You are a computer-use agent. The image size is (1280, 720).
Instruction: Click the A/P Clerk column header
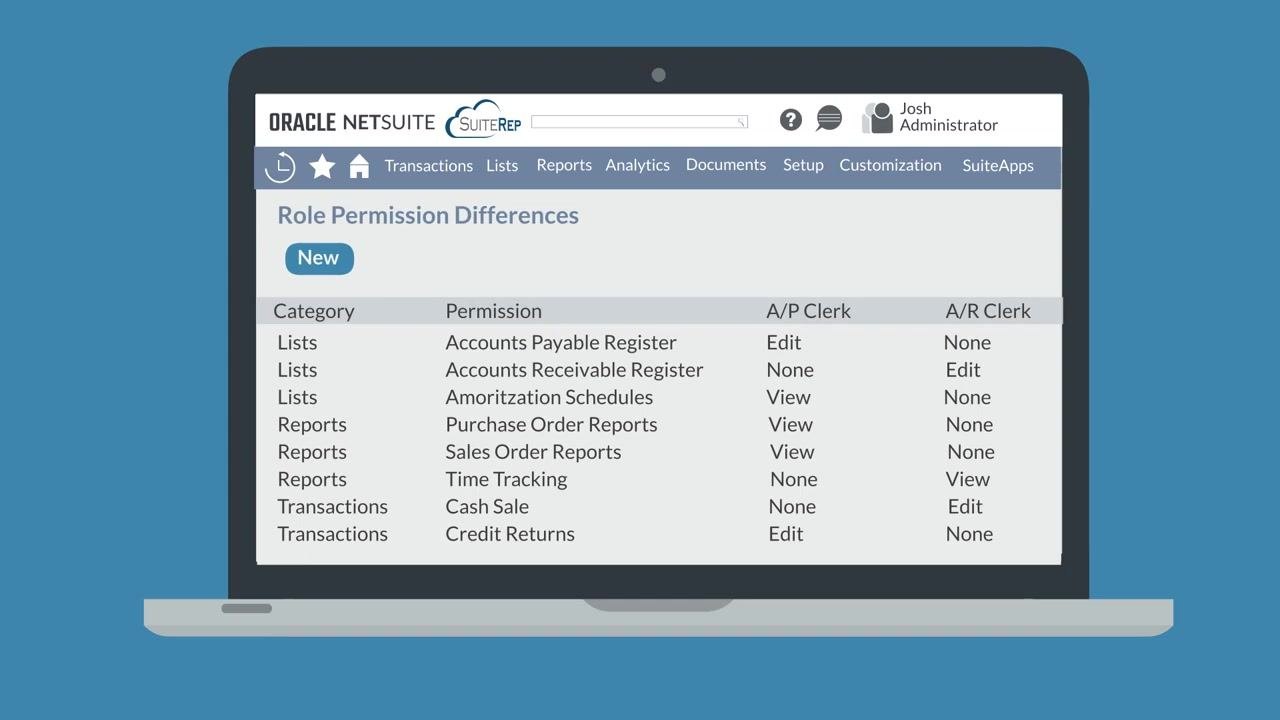click(809, 311)
